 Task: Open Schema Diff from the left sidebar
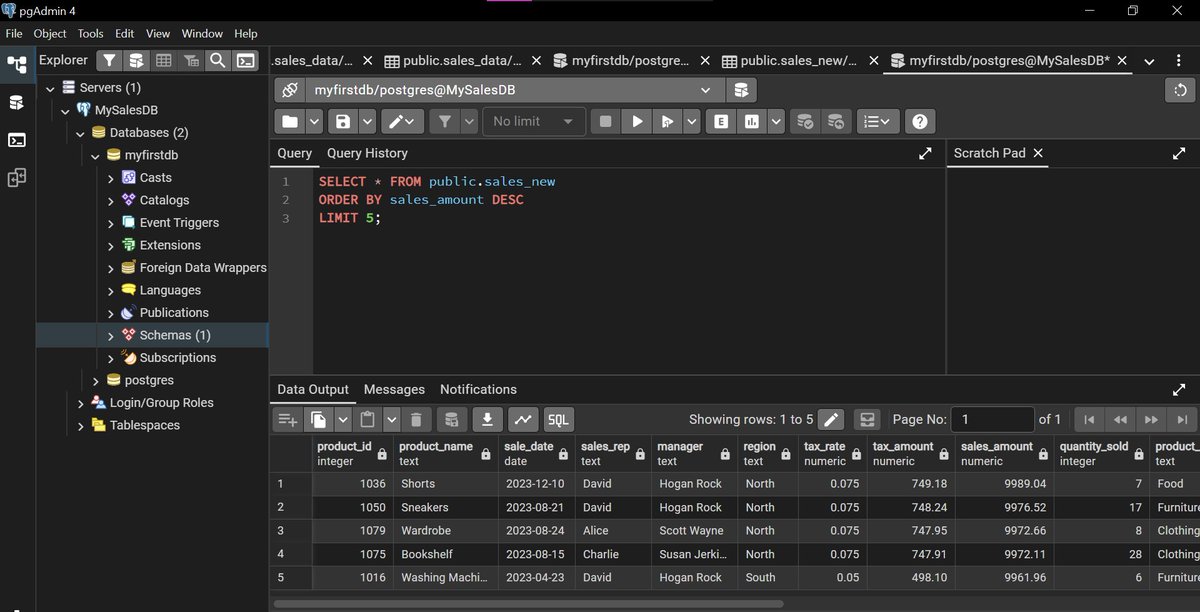point(17,178)
